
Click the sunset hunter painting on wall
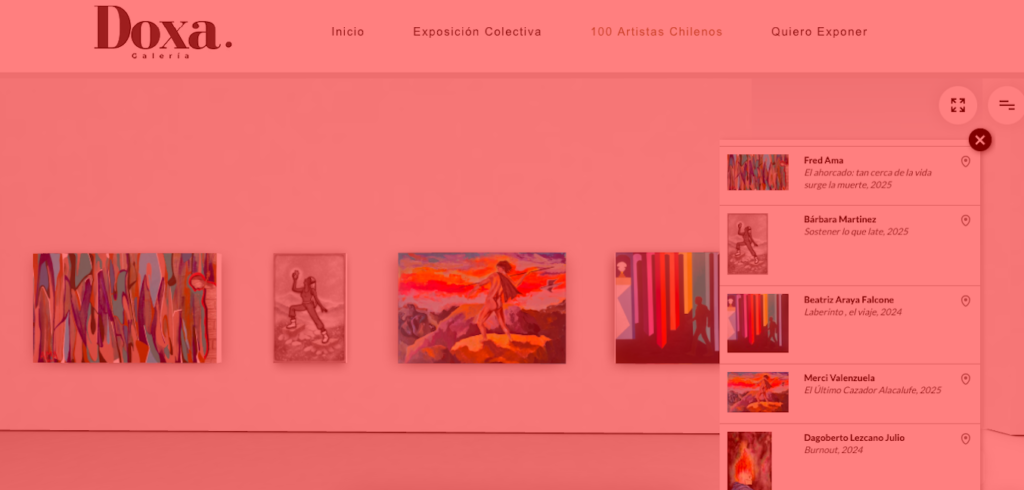(482, 308)
